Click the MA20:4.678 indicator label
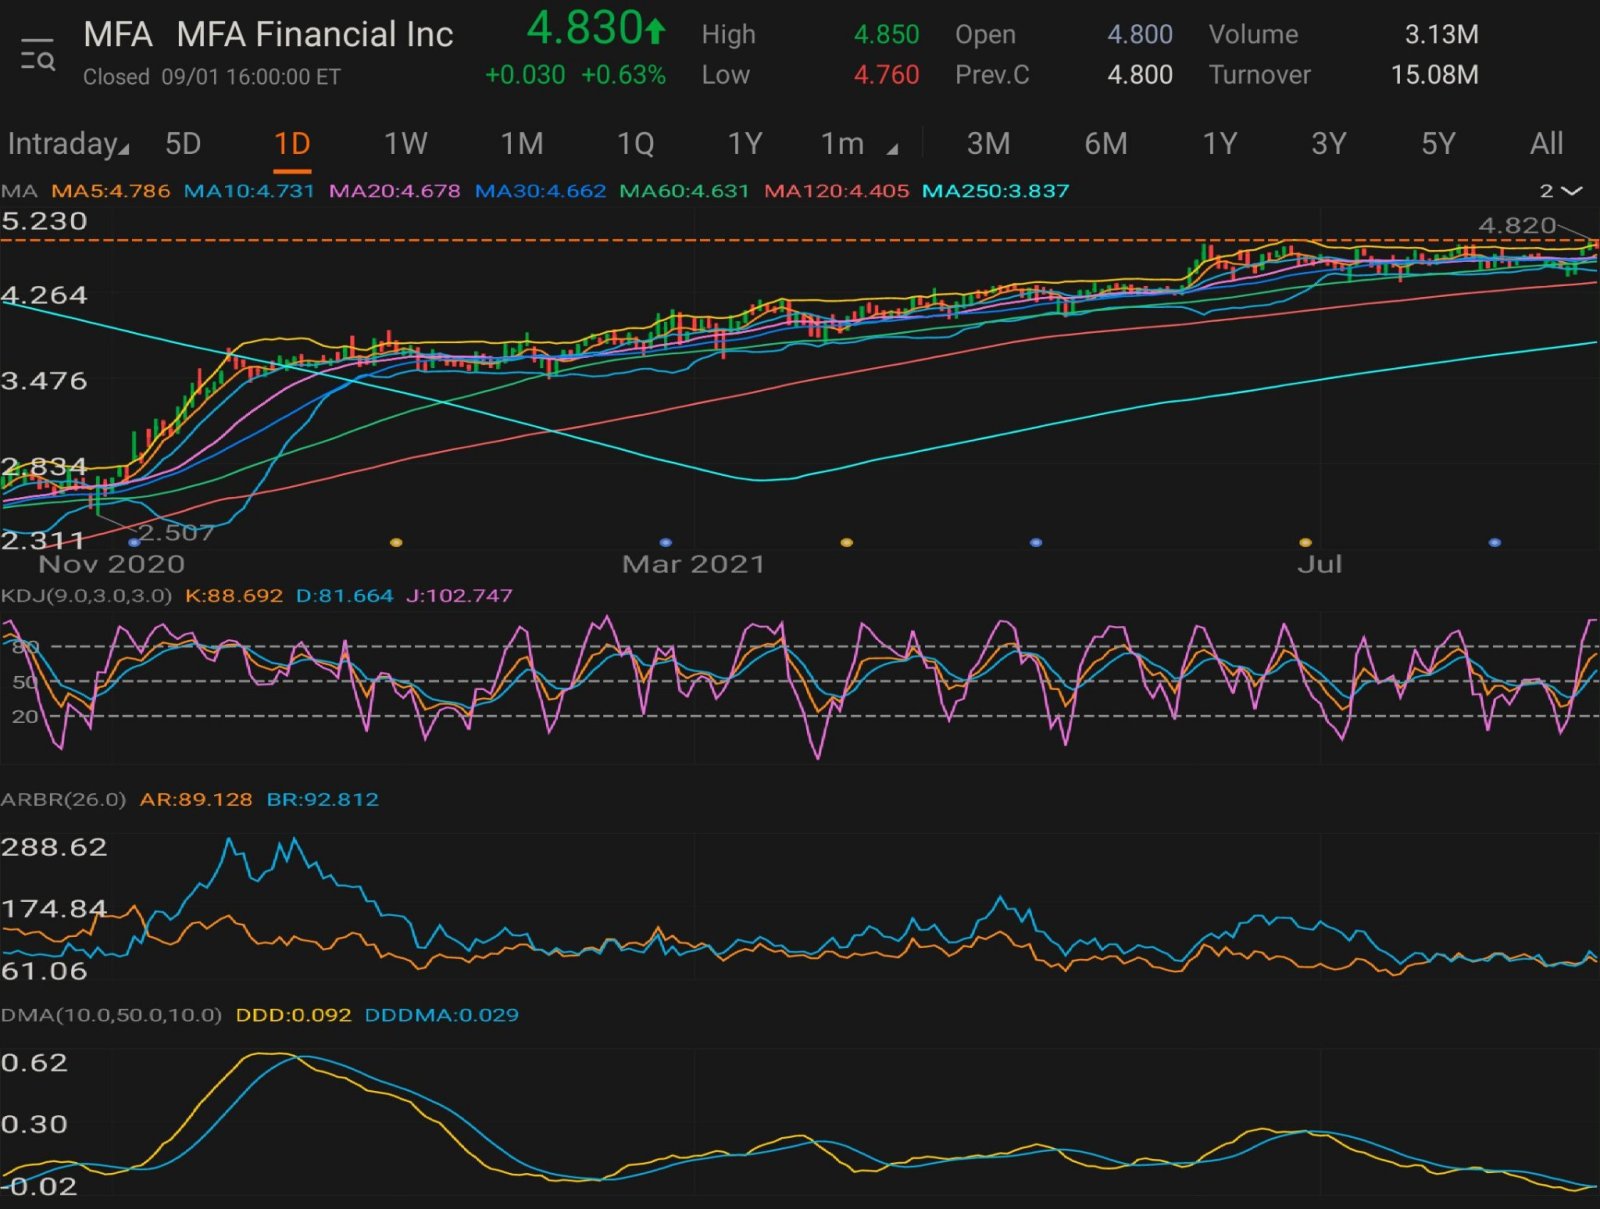 [x=395, y=190]
